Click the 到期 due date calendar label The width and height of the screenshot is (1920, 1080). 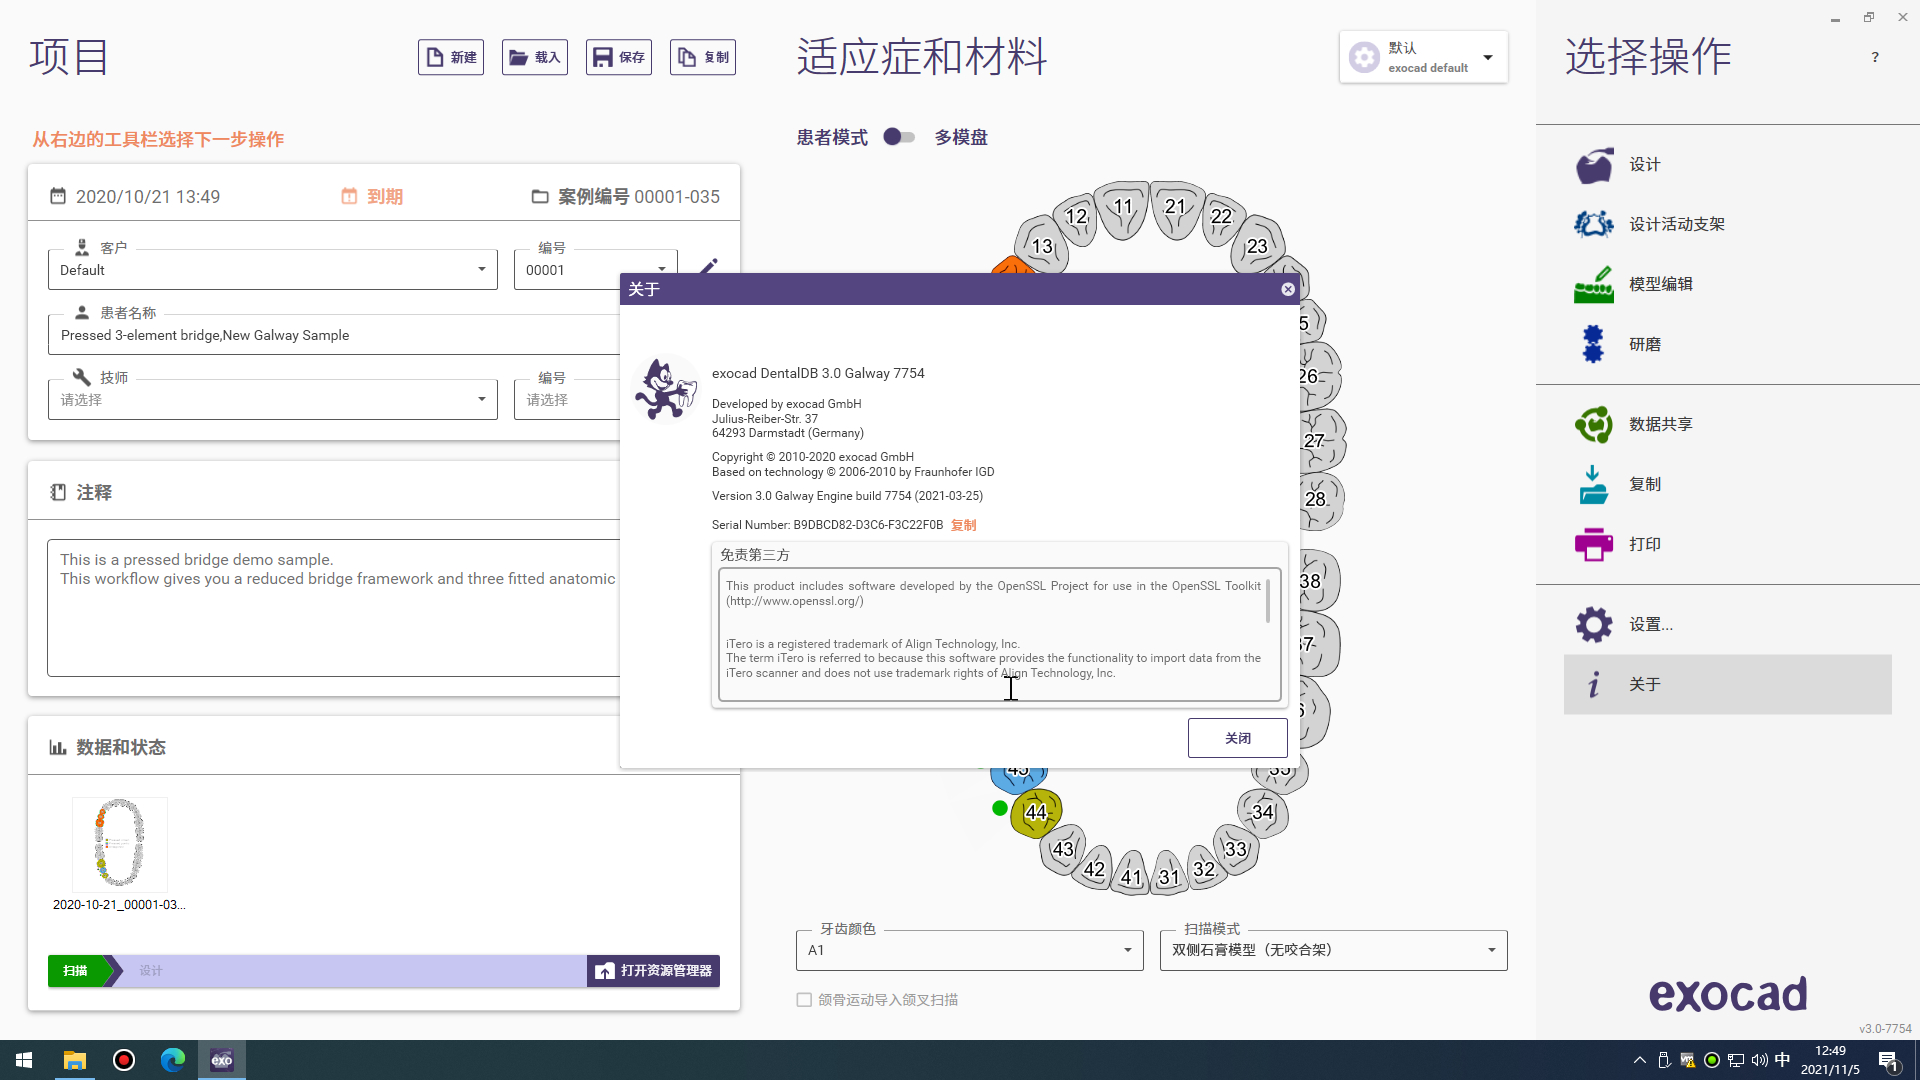point(372,197)
